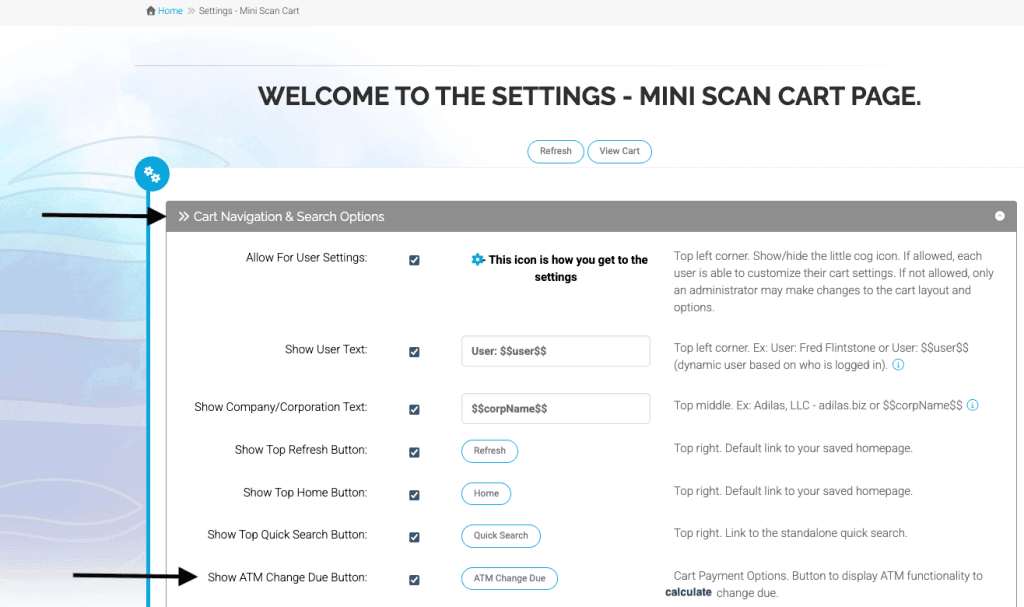1024x607 pixels.
Task: Toggle Show ATM Change Due Button checkbox
Action: [x=414, y=579]
